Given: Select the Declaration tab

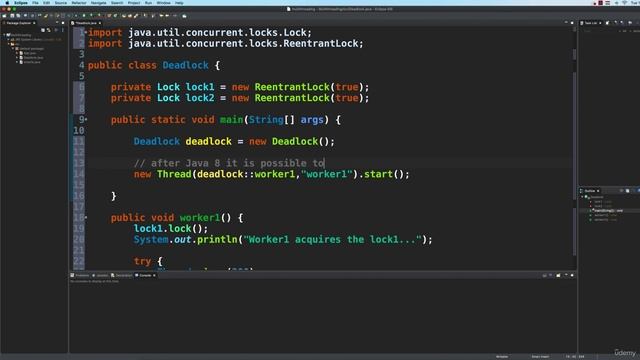Looking at the screenshot, I should click(x=122, y=275).
